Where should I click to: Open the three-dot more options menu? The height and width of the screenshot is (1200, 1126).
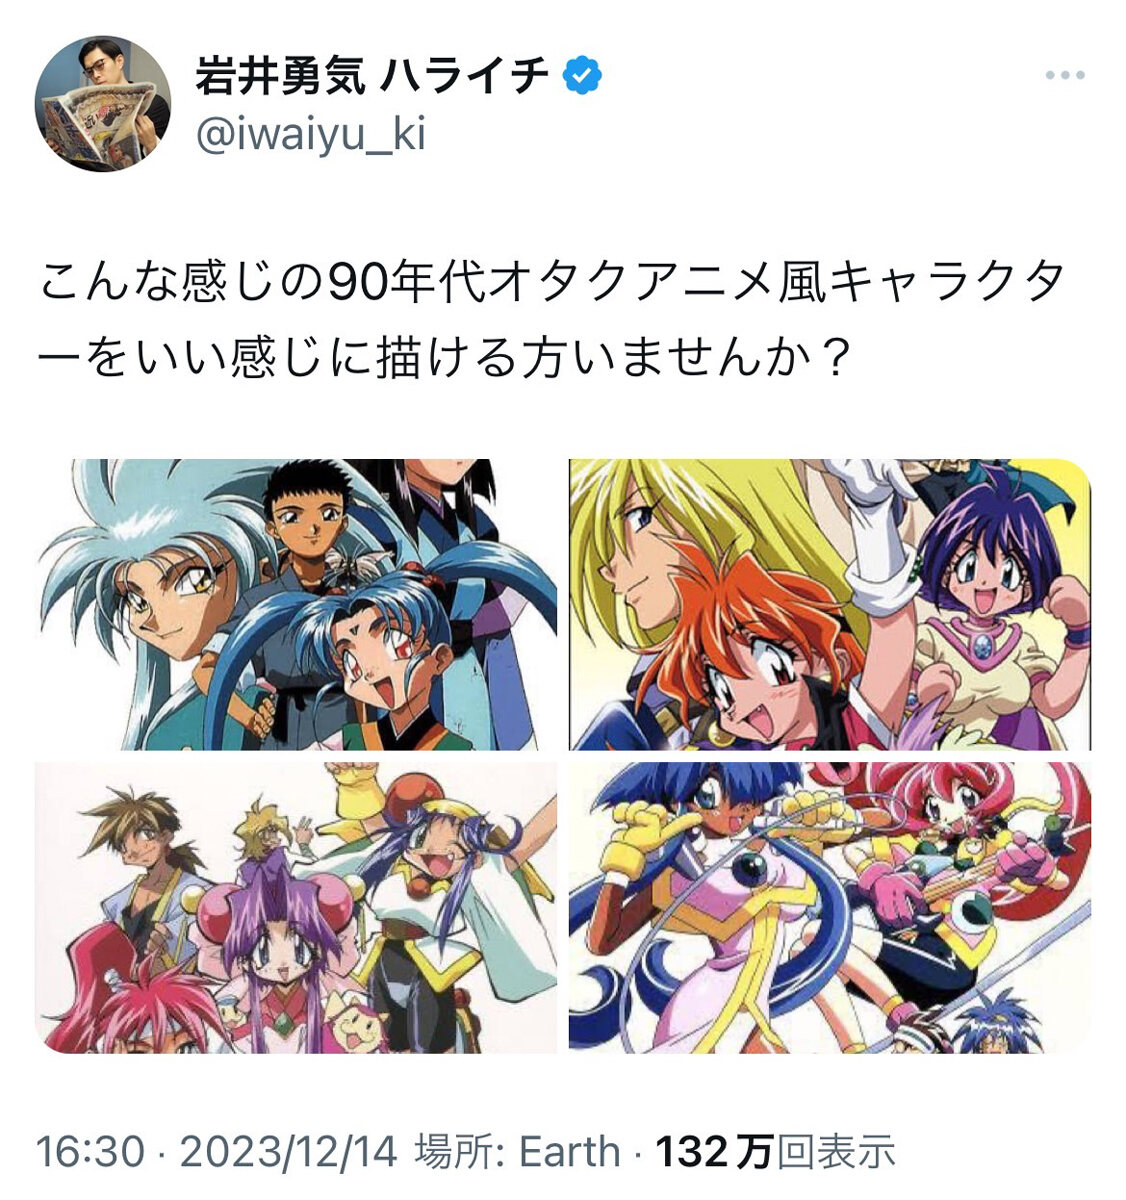click(1064, 76)
